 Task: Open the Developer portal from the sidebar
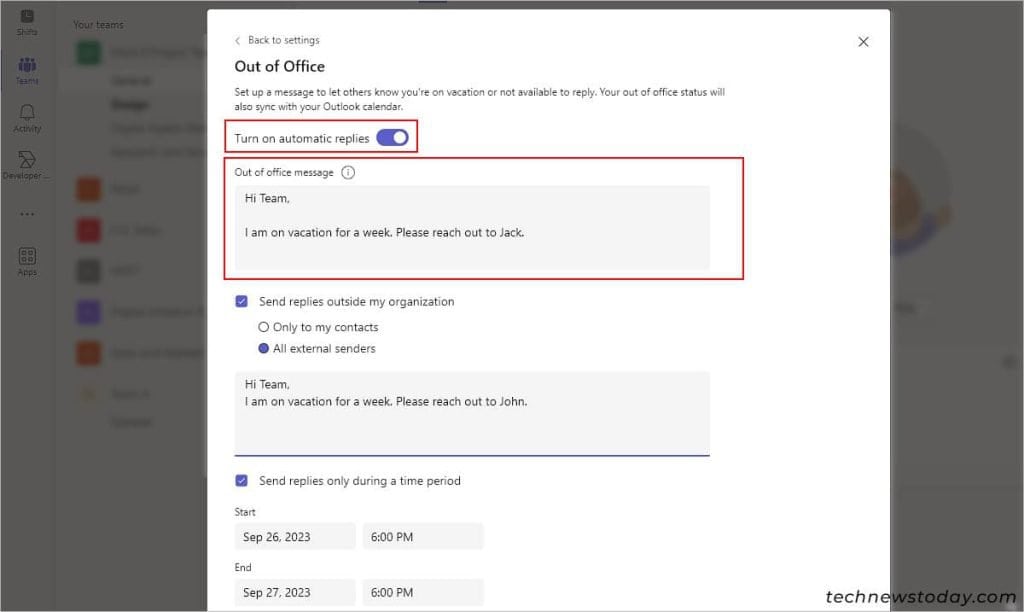[26, 162]
